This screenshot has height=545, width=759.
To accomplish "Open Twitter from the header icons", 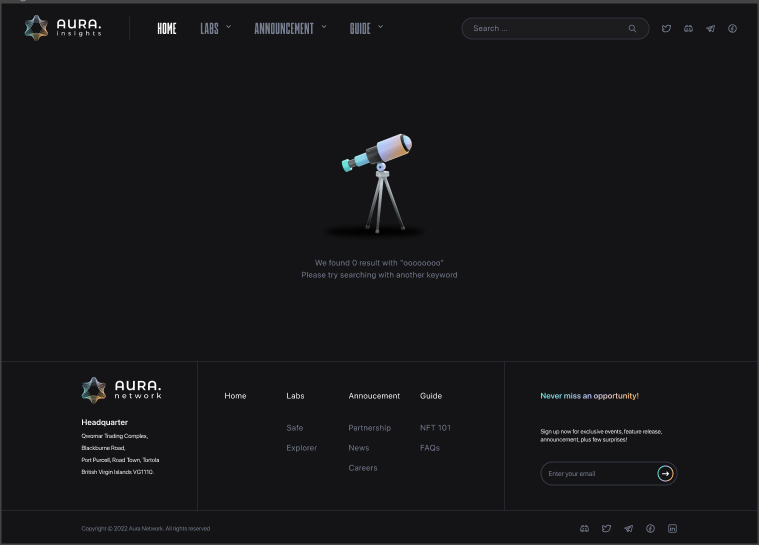I will tap(667, 29).
